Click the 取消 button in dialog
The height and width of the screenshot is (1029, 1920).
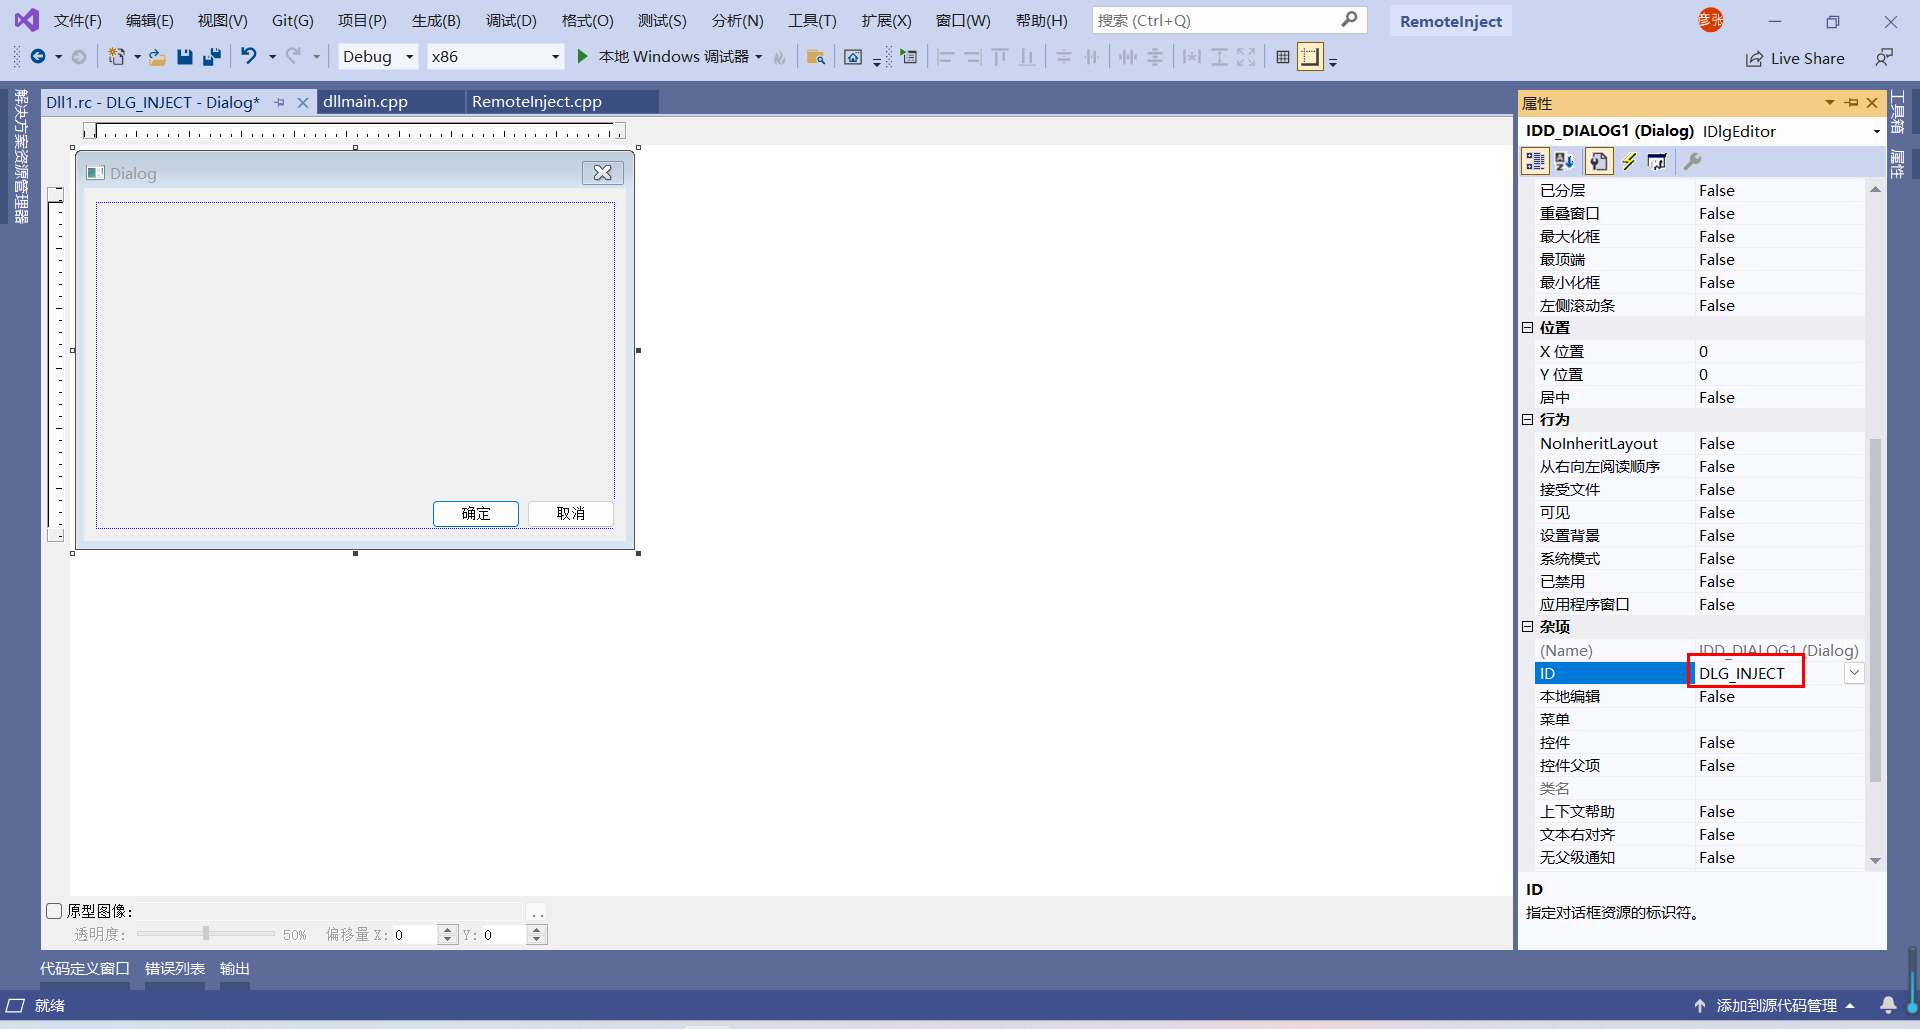tap(570, 513)
